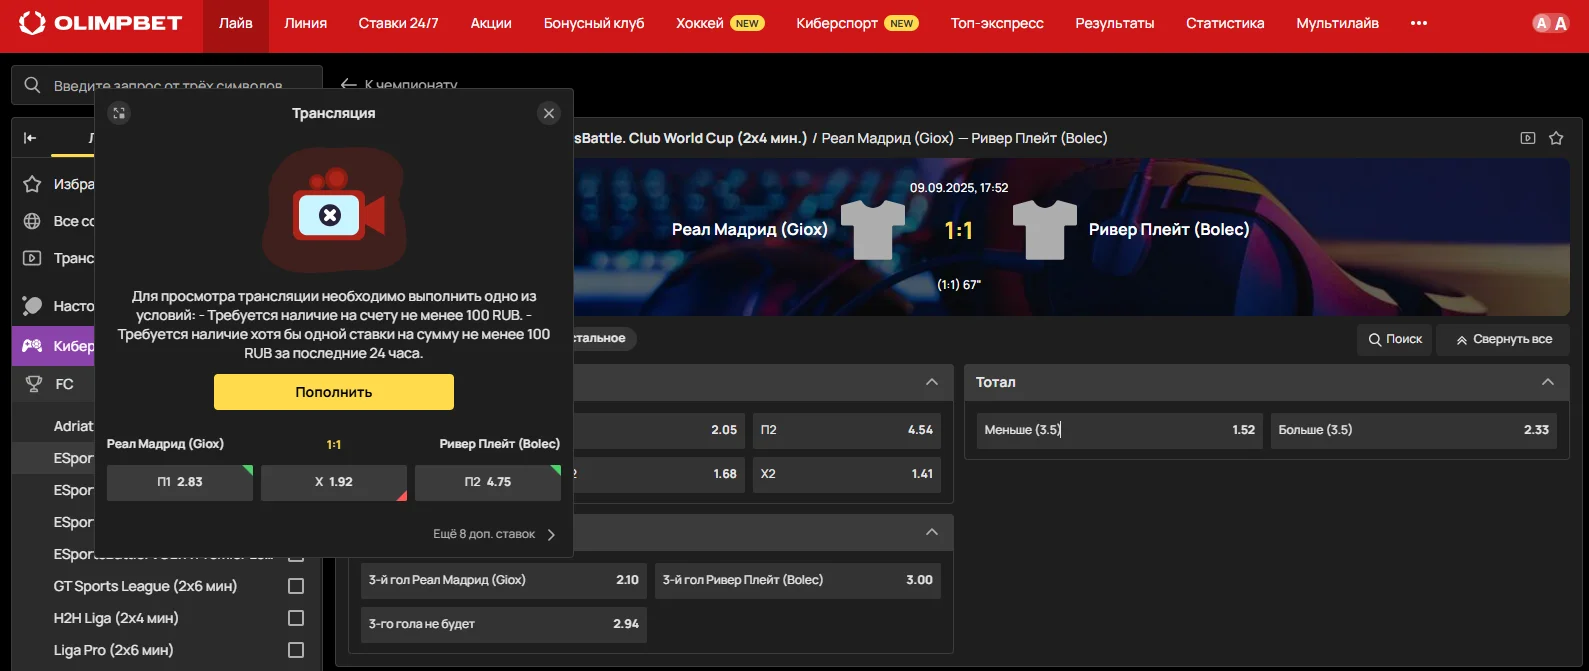Open the Киберспорт menu item
1589x671 pixels.
837,23
